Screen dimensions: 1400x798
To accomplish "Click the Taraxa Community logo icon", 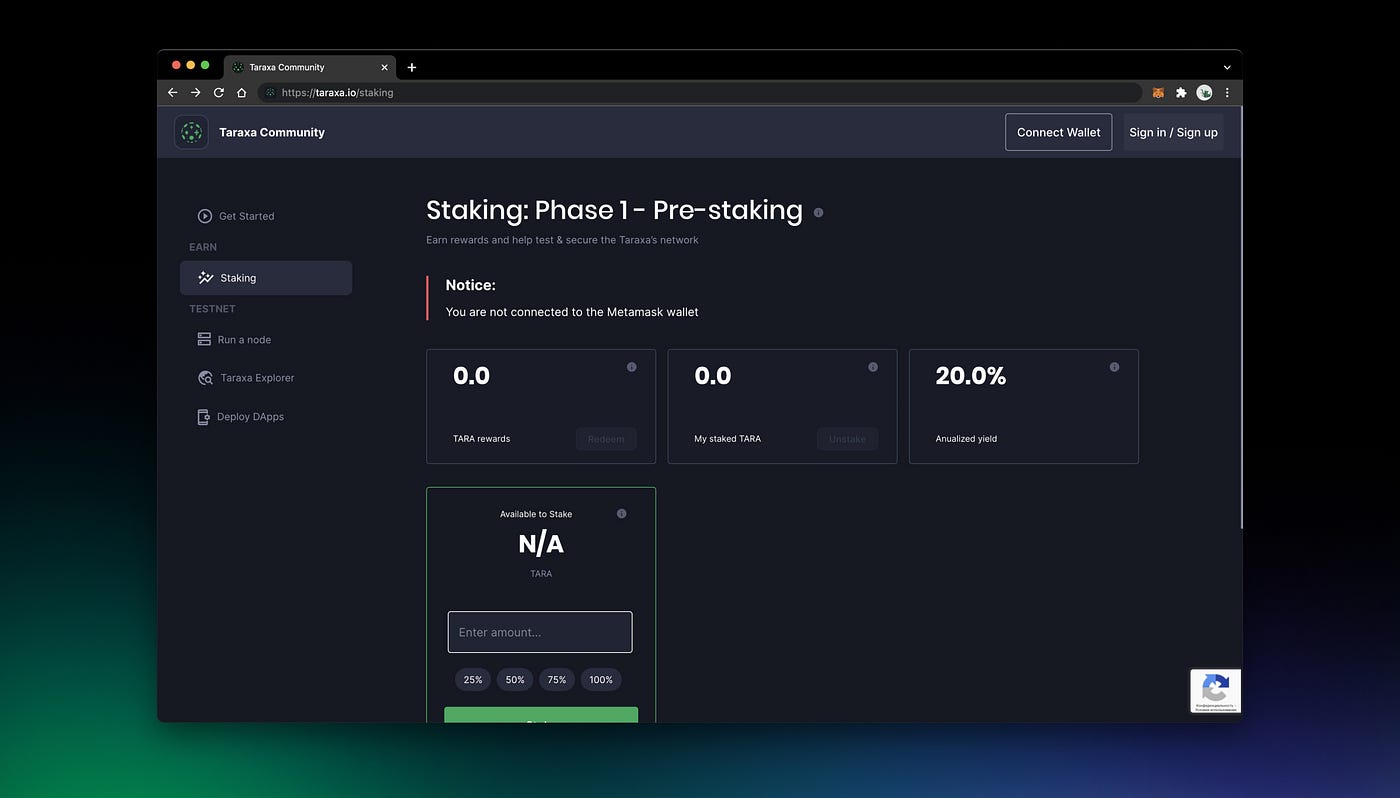I will [x=191, y=132].
